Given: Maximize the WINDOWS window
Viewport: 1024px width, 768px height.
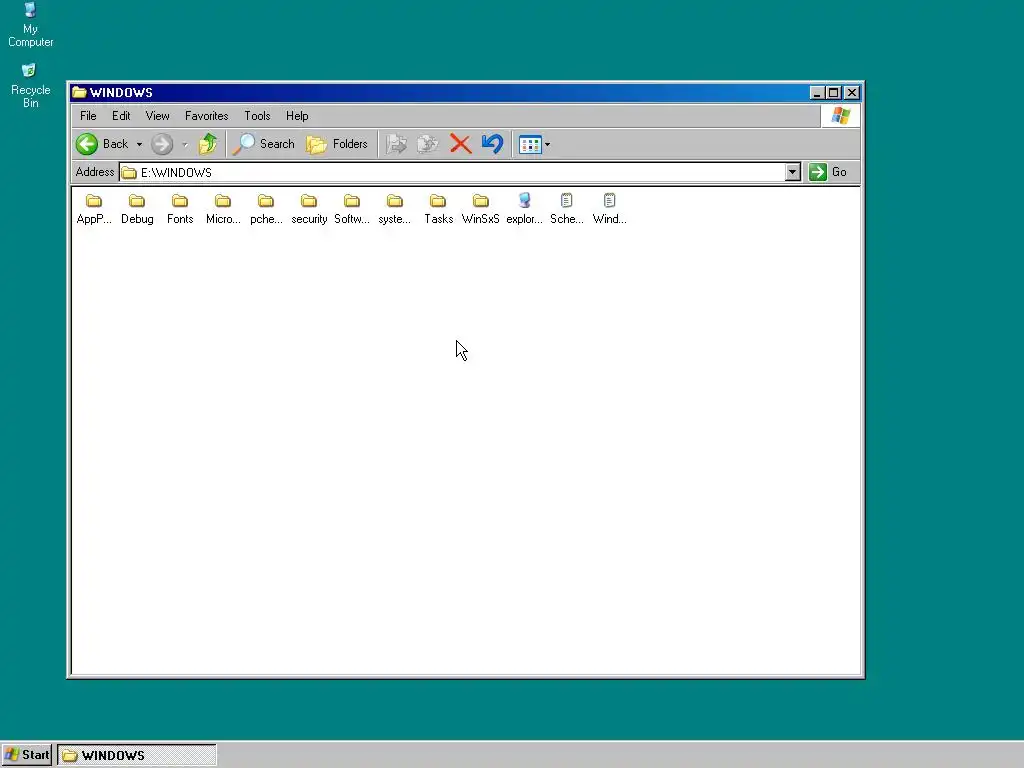Looking at the screenshot, I should pos(833,93).
